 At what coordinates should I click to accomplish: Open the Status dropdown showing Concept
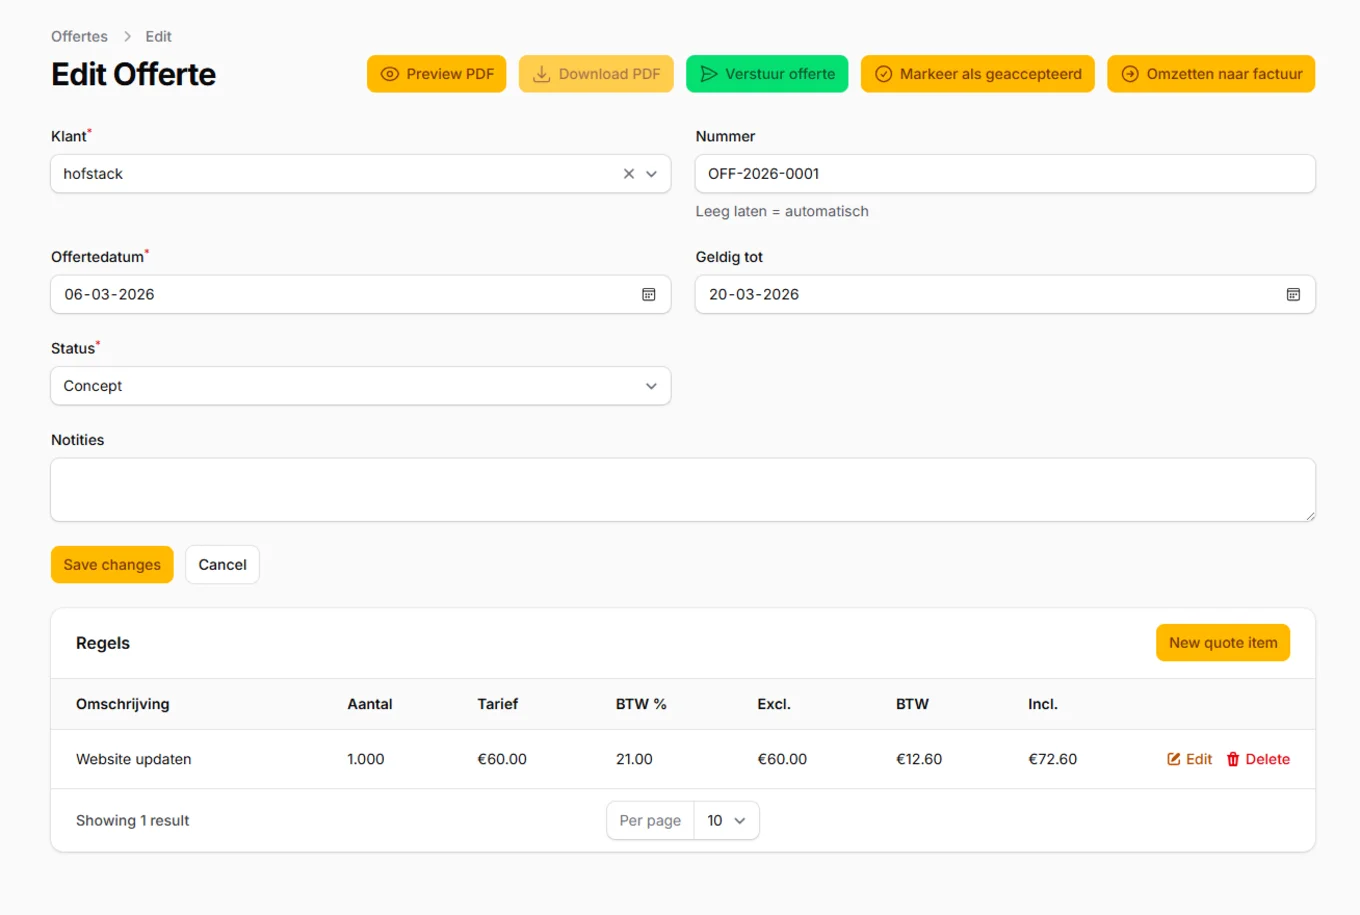[x=360, y=386]
